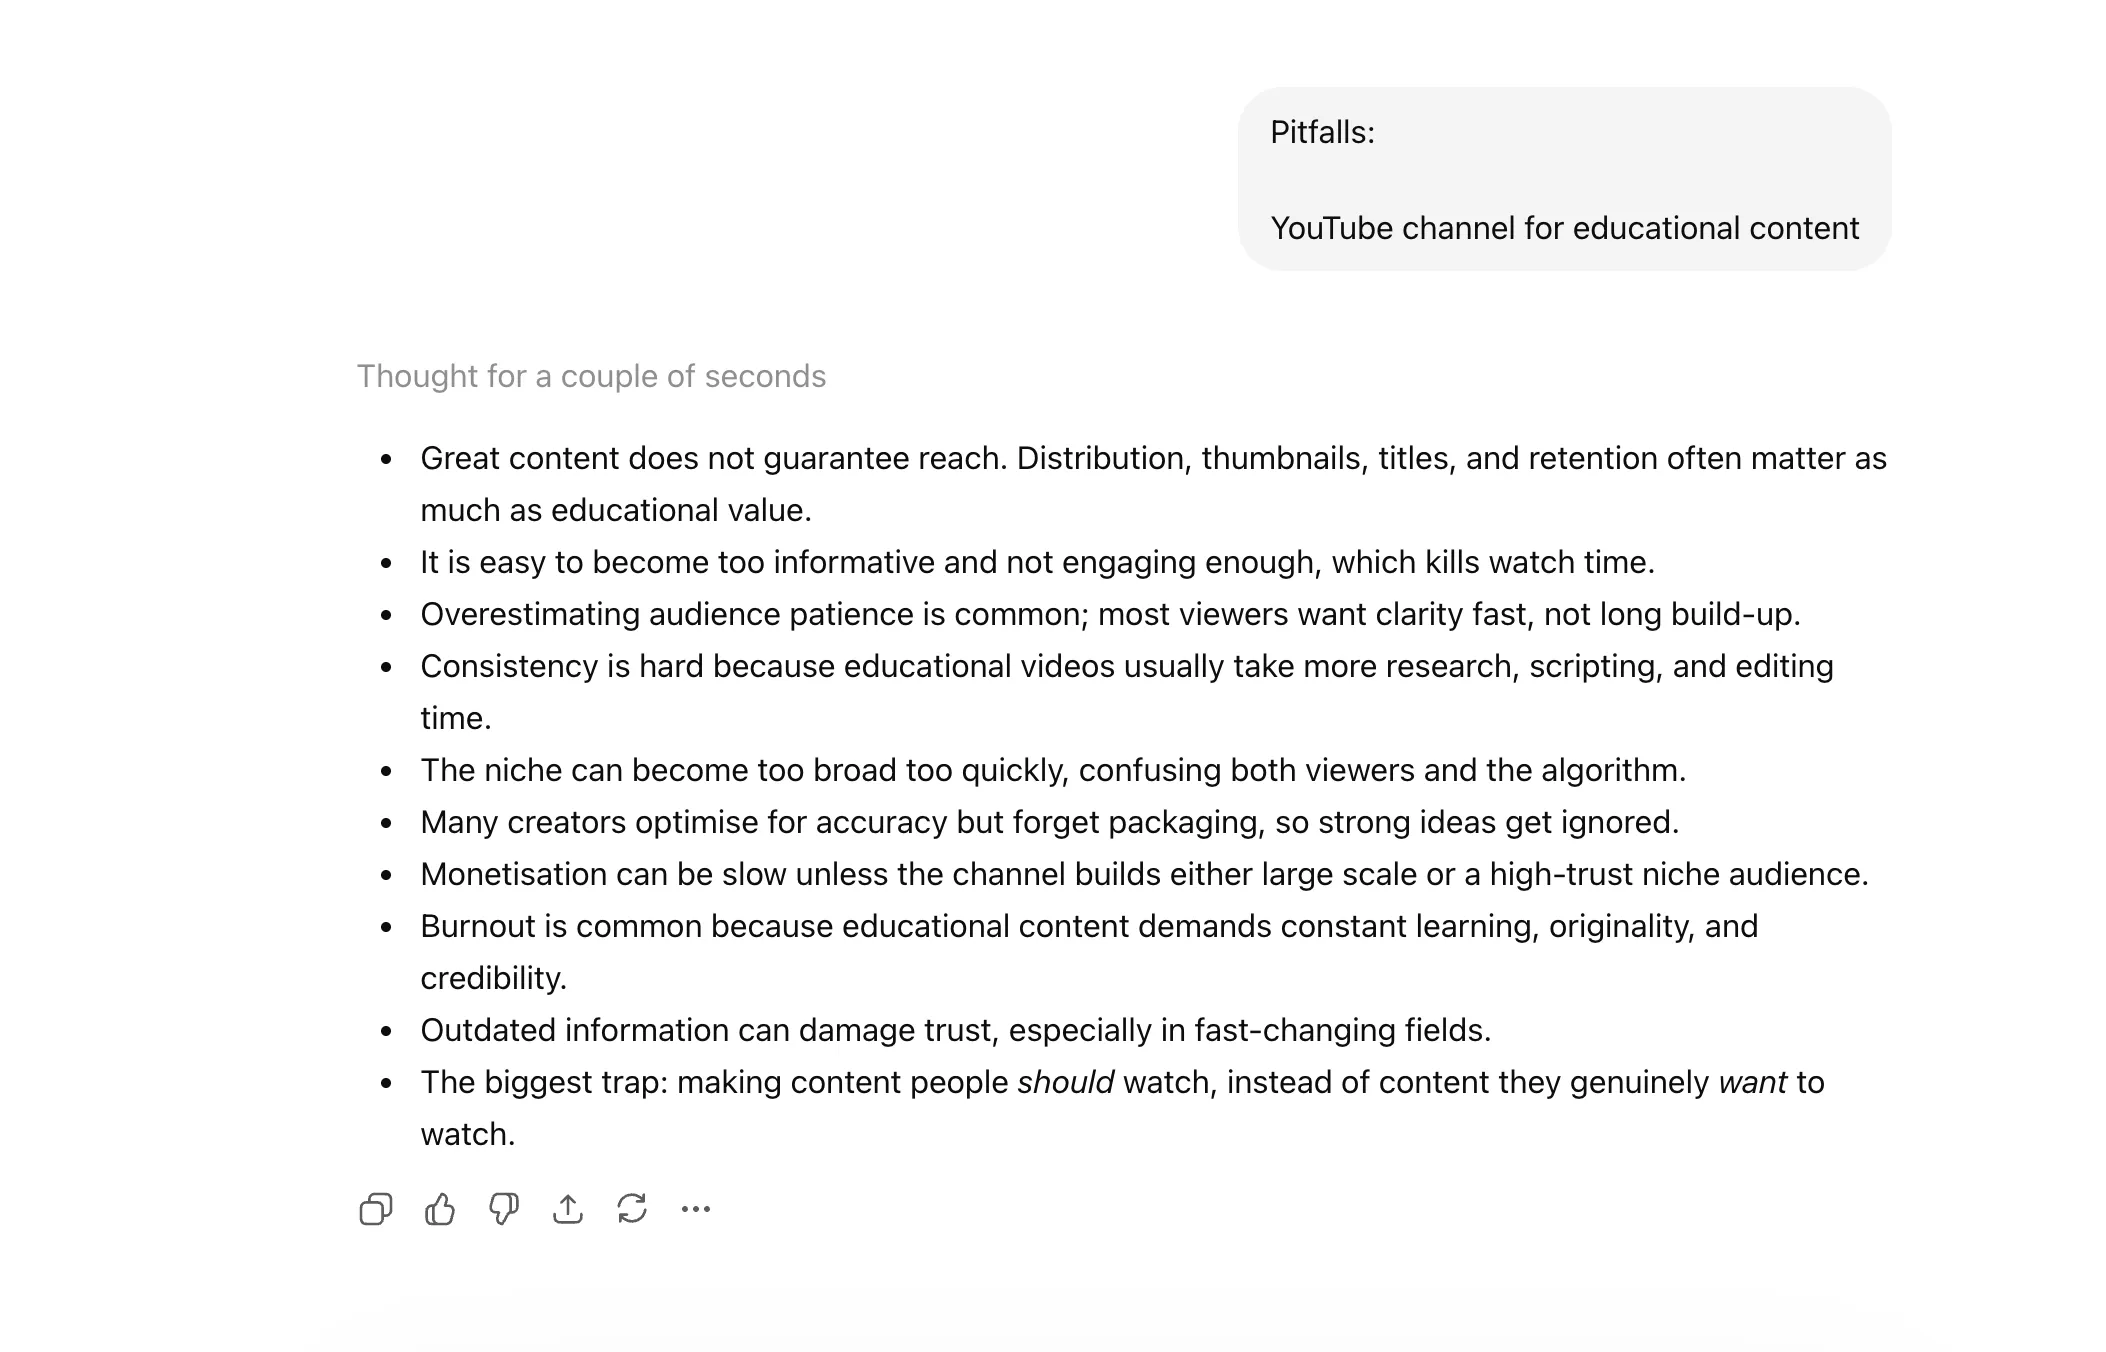Expand 'Thought for a couple of seconds' reasoning

592,376
